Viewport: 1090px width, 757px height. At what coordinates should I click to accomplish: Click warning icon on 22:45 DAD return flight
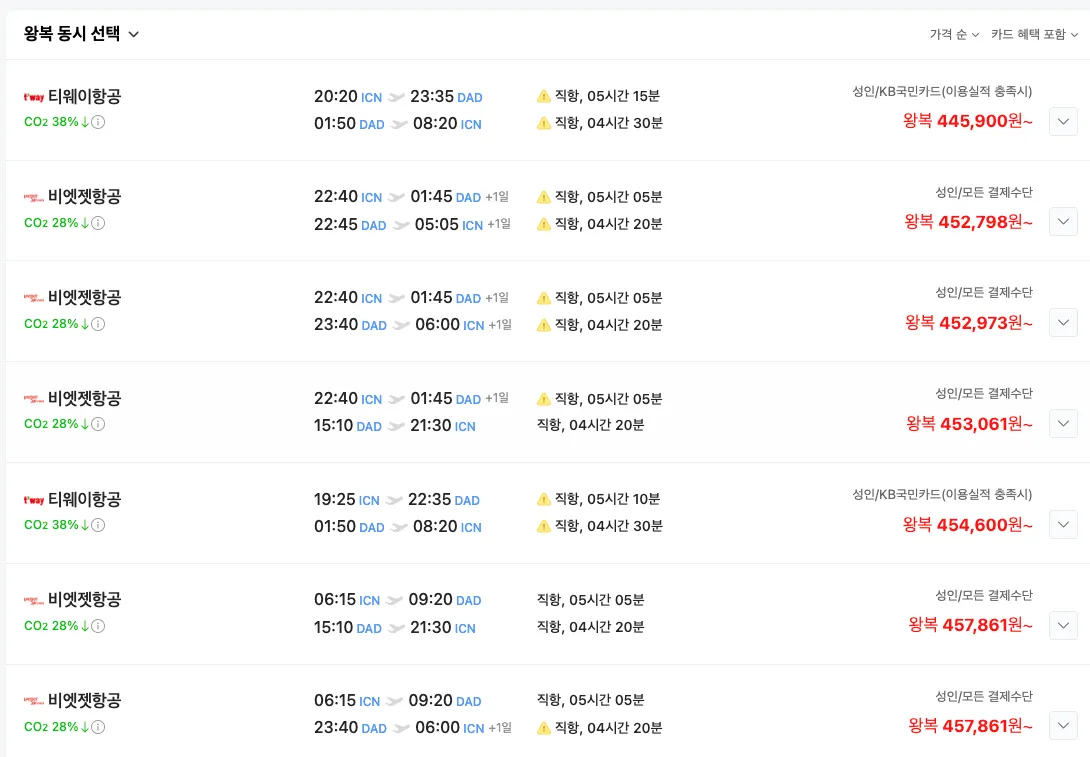(544, 224)
